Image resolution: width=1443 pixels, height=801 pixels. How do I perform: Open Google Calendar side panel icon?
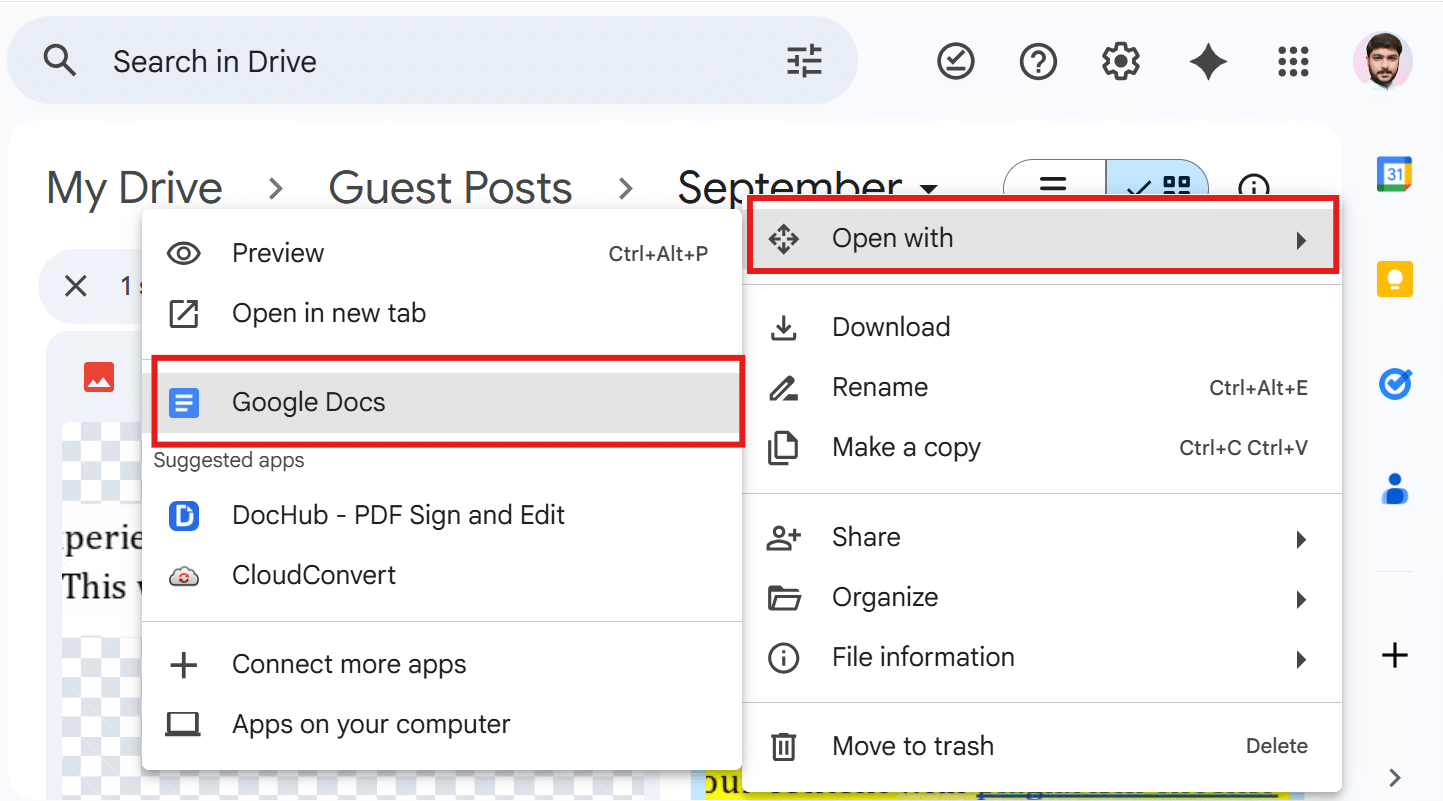1394,174
